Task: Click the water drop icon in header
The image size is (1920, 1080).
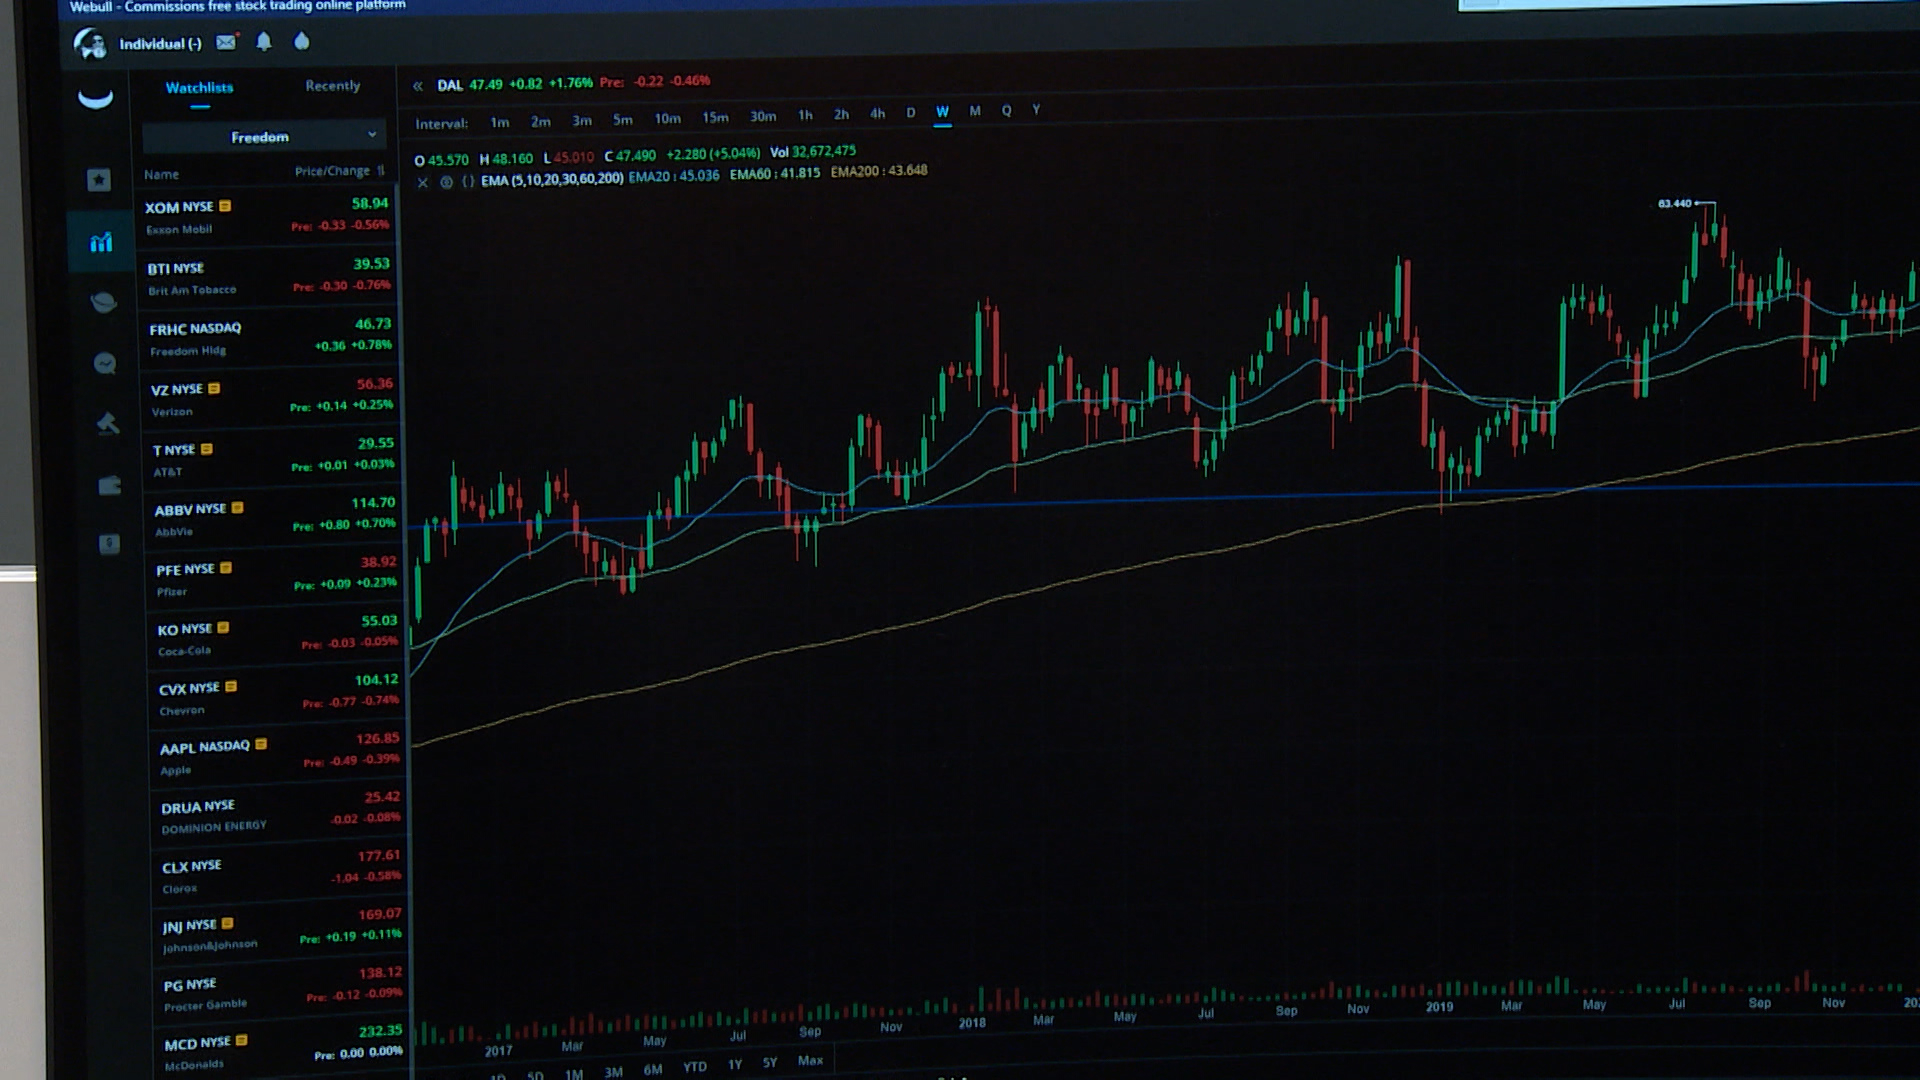Action: (301, 41)
